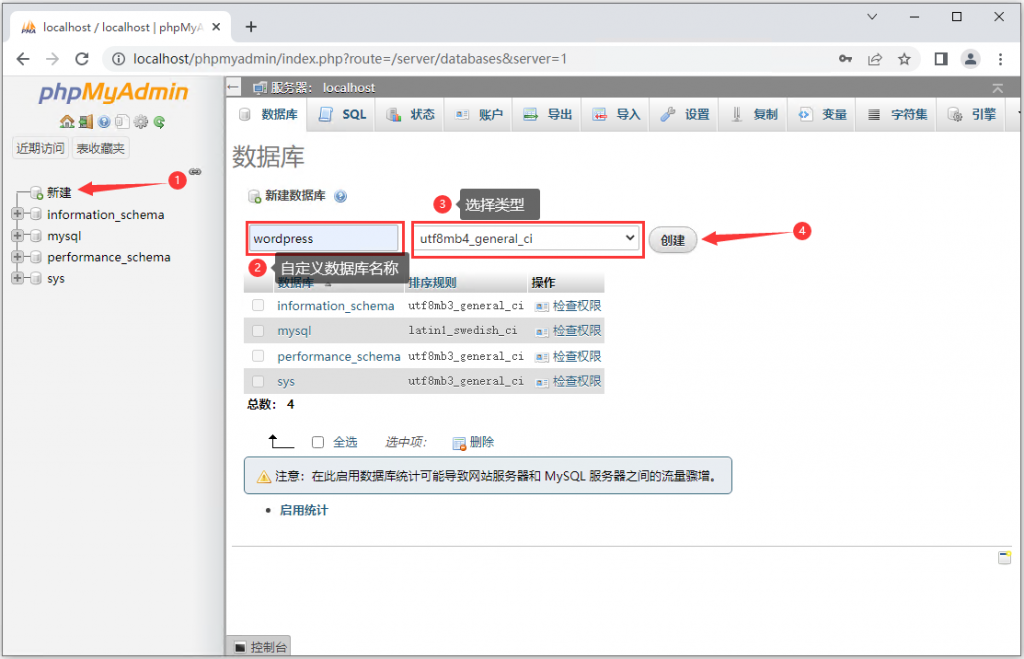Viewport: 1024px width, 659px height.
Task: Check the checkbox for the mysql database row
Action: (x=258, y=330)
